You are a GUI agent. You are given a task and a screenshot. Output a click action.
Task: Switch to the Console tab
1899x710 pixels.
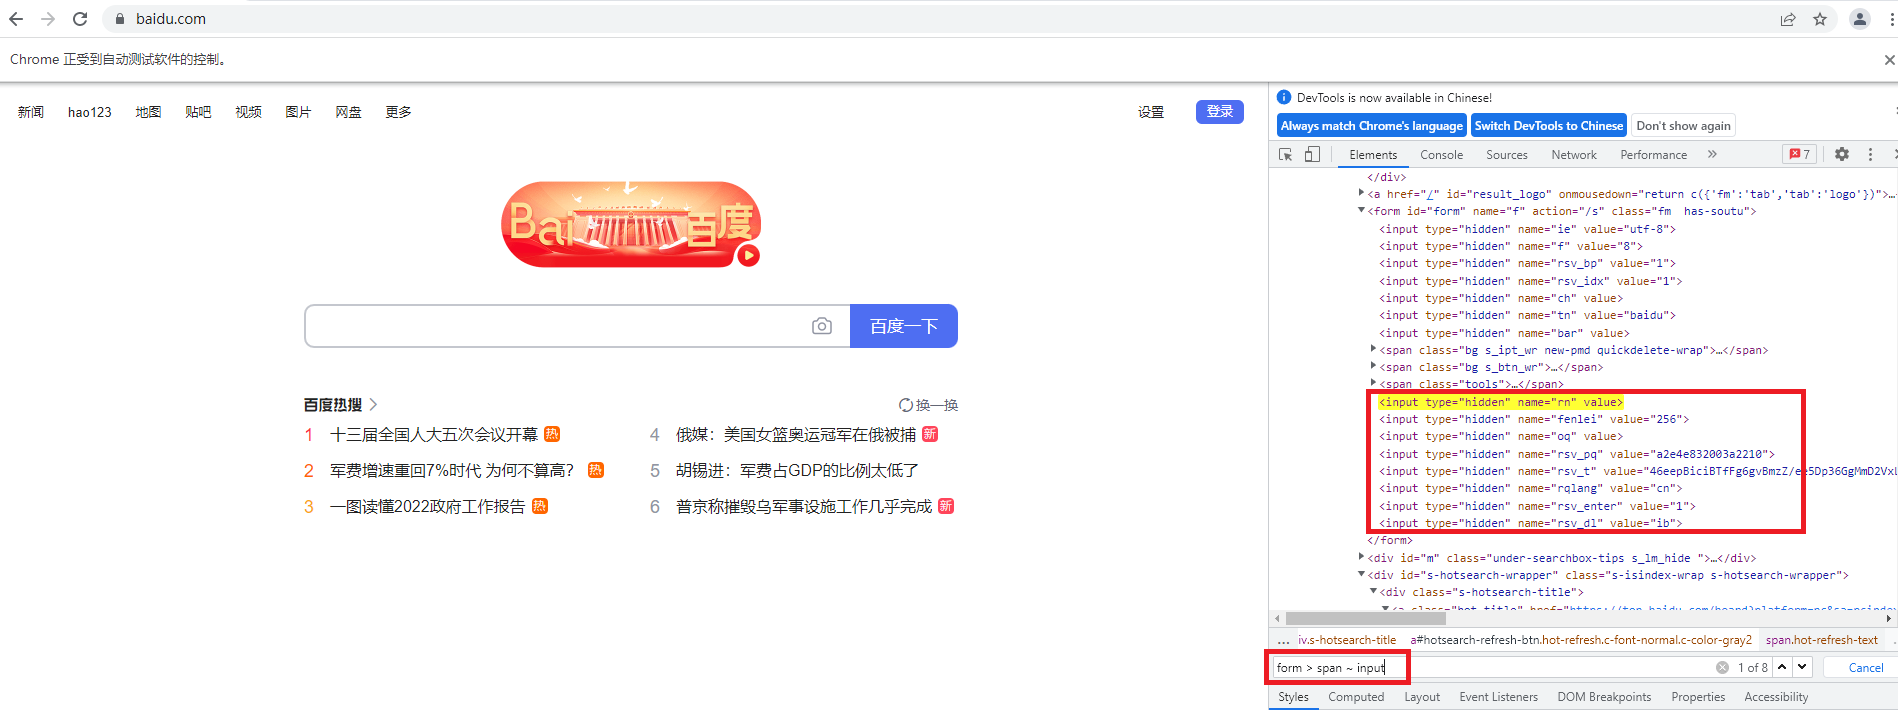tap(1441, 155)
